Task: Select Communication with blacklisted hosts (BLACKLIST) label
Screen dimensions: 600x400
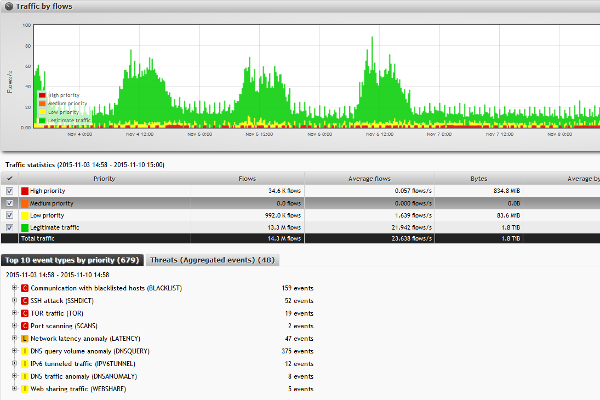Action: 106,288
